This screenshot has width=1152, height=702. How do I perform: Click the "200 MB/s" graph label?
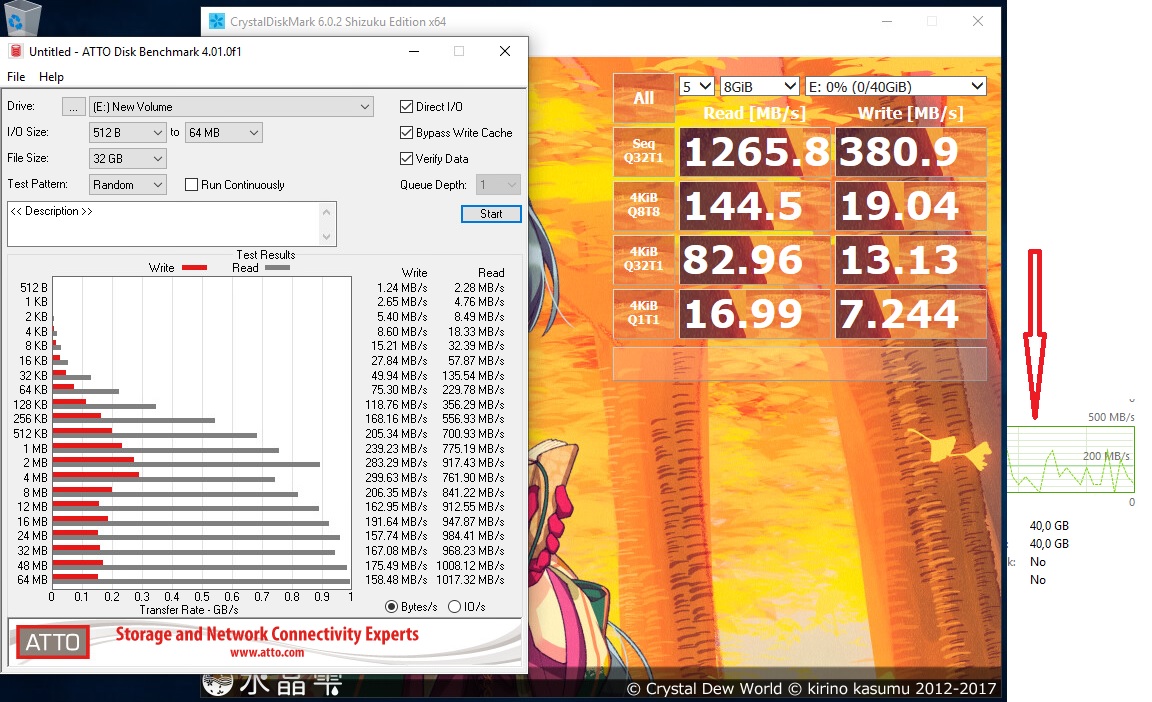pos(1106,456)
